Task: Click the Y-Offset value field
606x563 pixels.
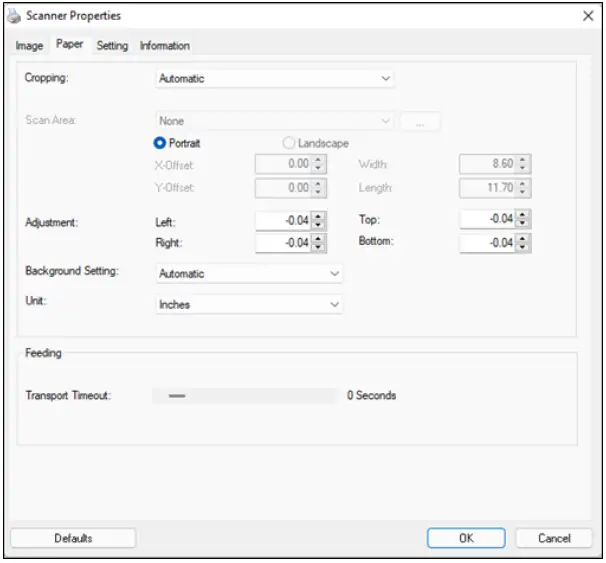Action: 283,188
